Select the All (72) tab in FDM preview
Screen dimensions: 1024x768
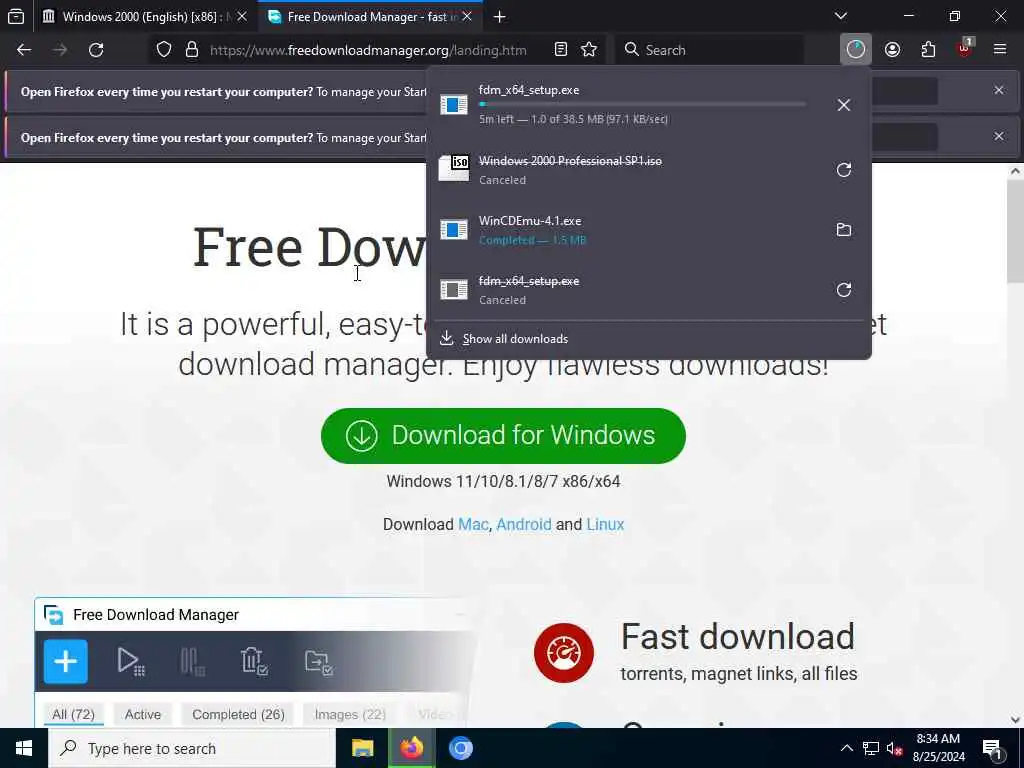click(x=73, y=714)
